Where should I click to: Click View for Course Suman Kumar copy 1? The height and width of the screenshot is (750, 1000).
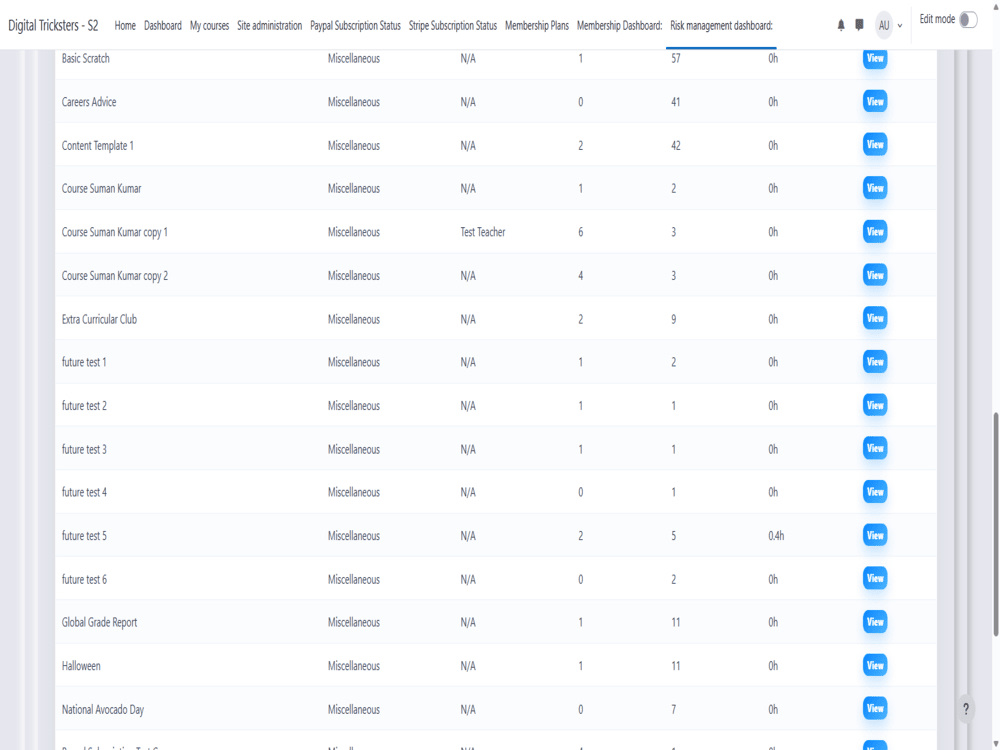pos(875,232)
